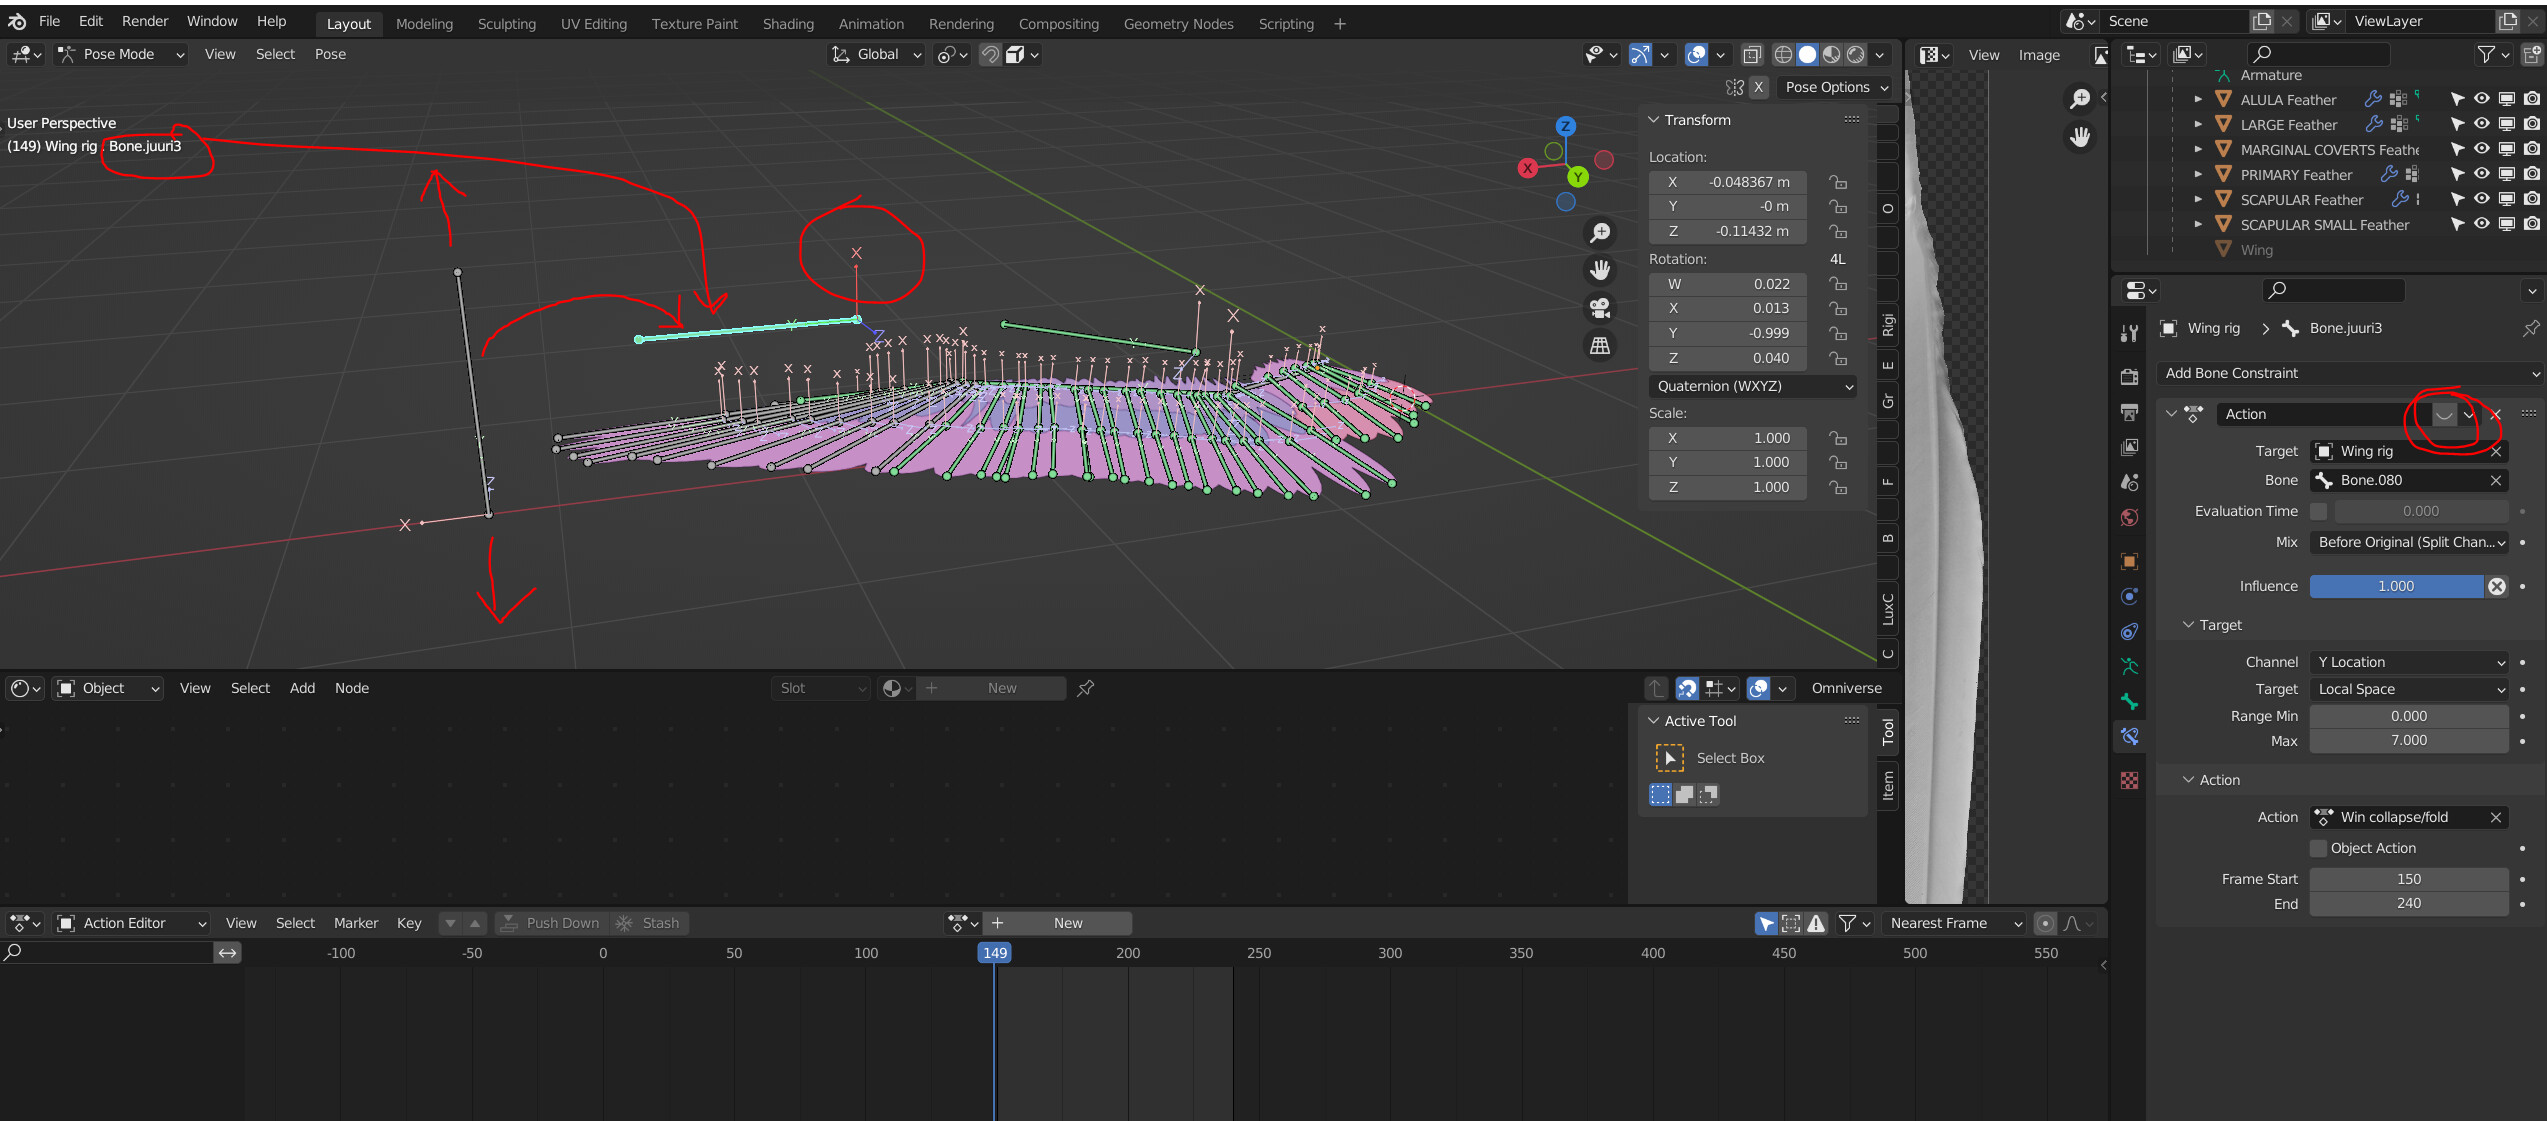
Task: Switch perspective/orthographic with the grid icon
Action: tap(1600, 346)
